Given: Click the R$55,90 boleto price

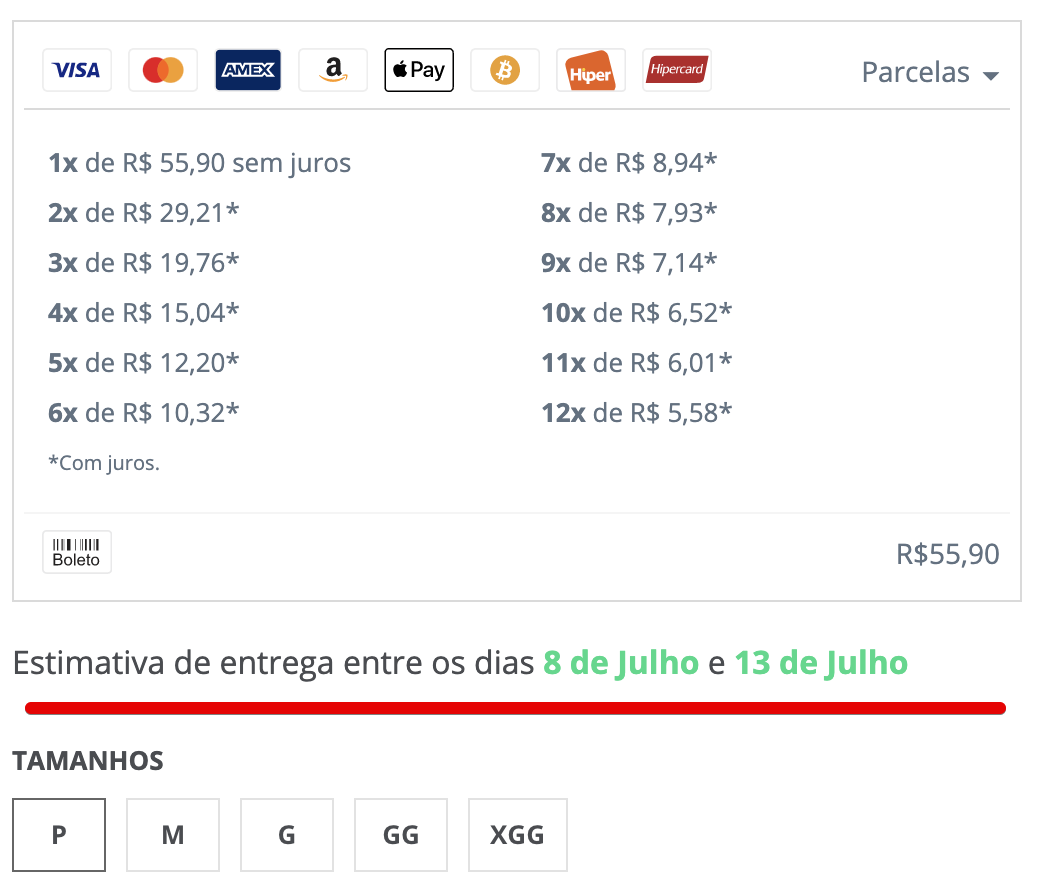Looking at the screenshot, I should tap(948, 554).
